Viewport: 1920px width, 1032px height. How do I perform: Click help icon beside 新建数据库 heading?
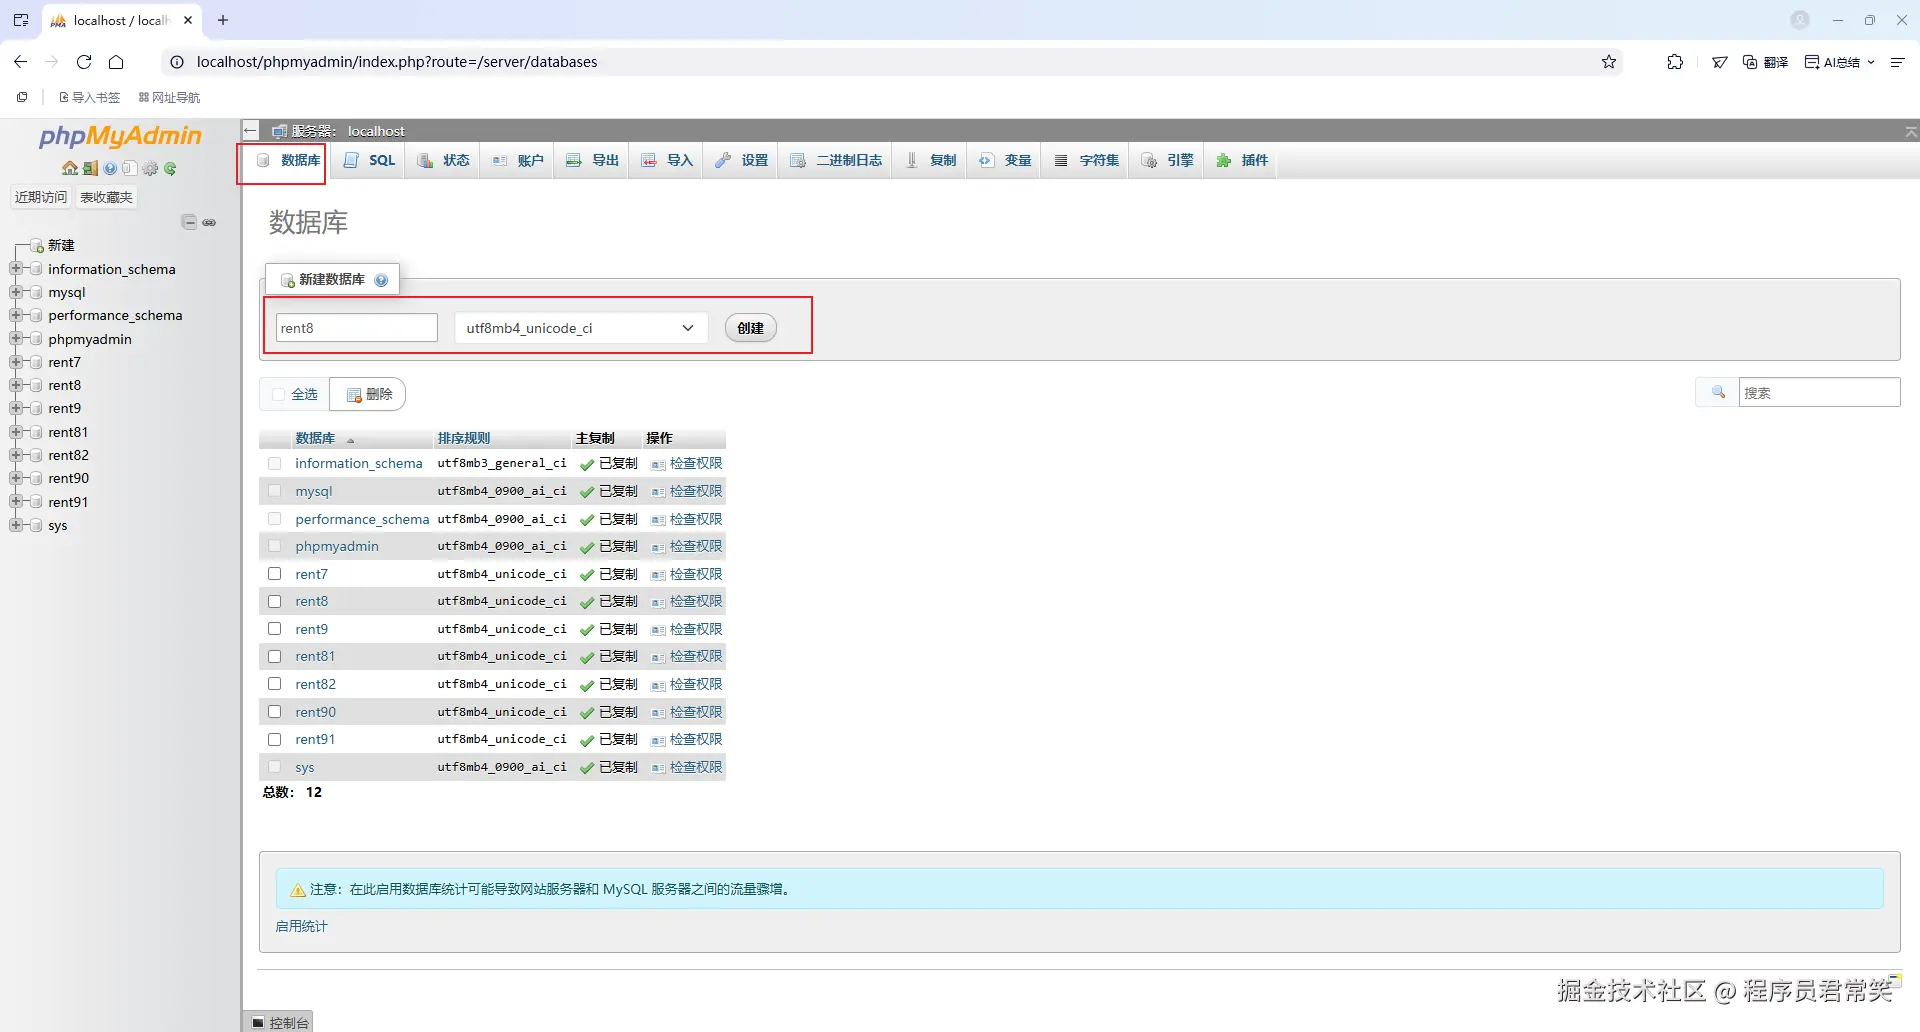point(381,280)
